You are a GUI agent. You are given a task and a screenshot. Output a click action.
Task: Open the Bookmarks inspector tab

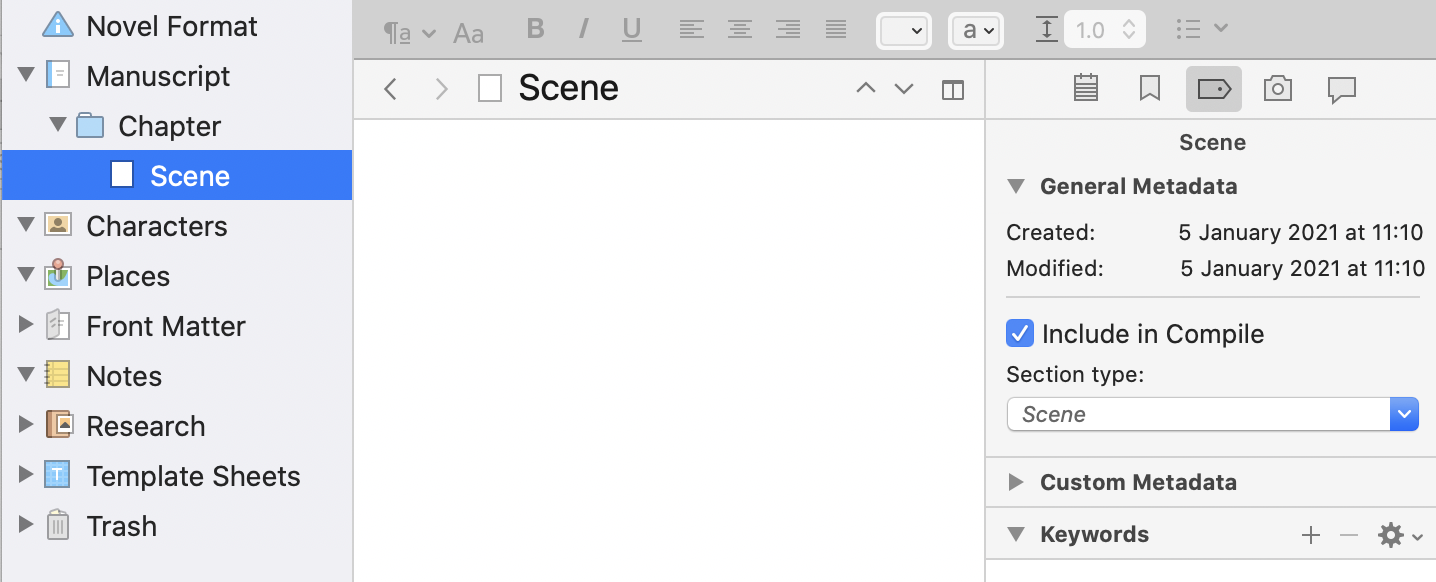tap(1150, 89)
